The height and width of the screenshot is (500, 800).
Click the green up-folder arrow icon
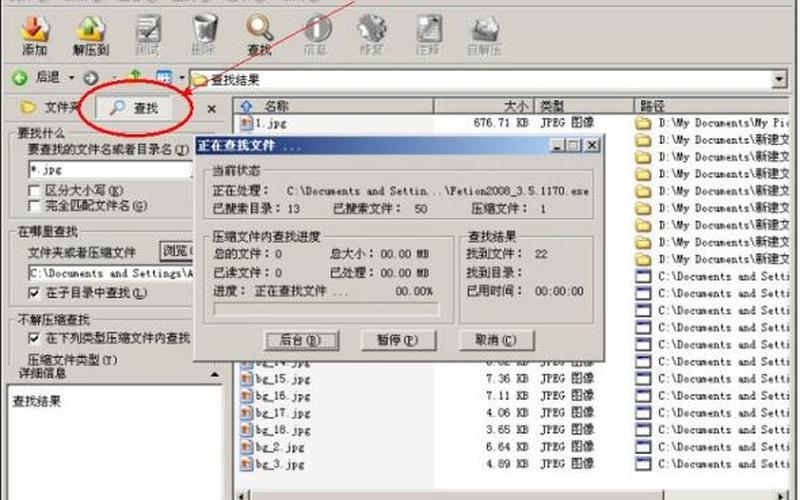tap(135, 77)
